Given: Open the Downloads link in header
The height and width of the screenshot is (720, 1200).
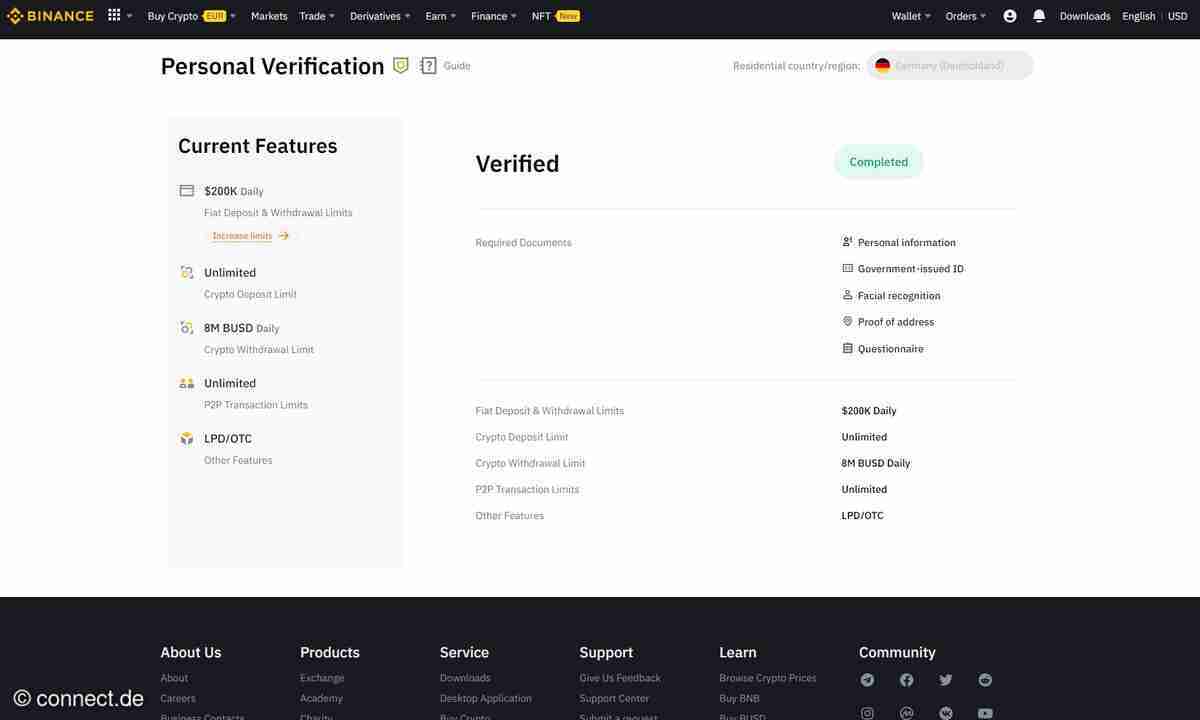Looking at the screenshot, I should pyautogui.click(x=1084, y=16).
